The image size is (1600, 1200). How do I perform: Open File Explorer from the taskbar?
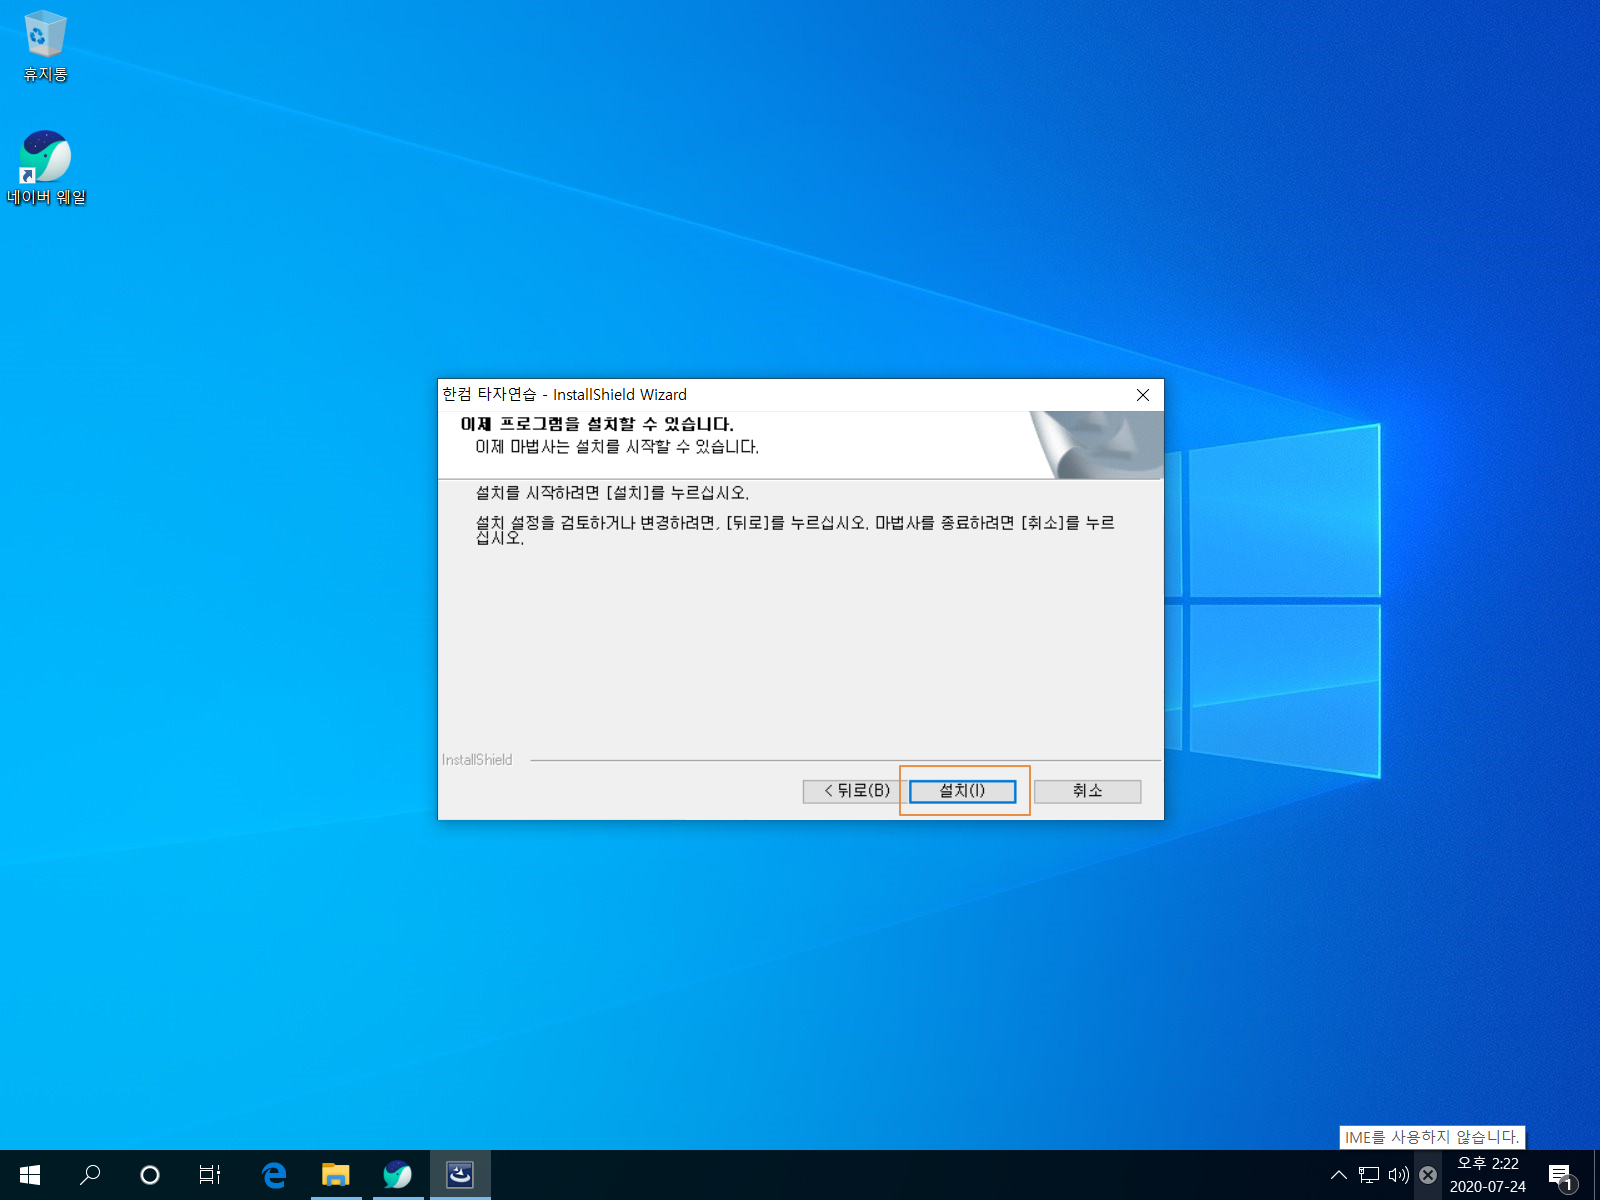(335, 1175)
